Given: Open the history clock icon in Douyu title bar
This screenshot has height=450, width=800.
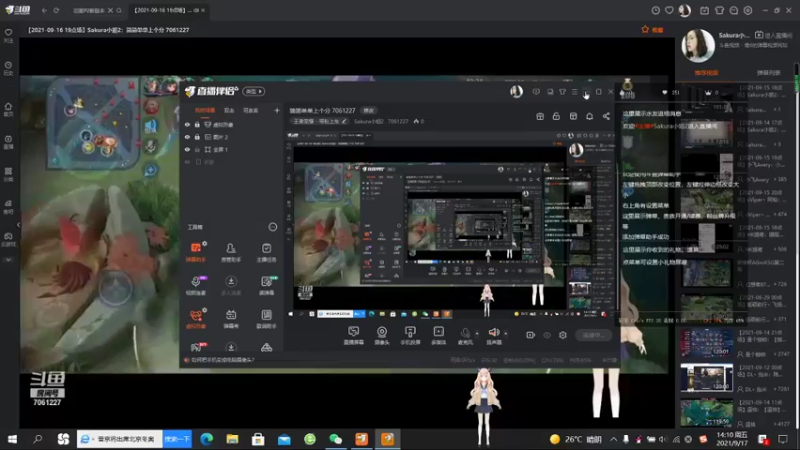Looking at the screenshot, I should pos(656,10).
